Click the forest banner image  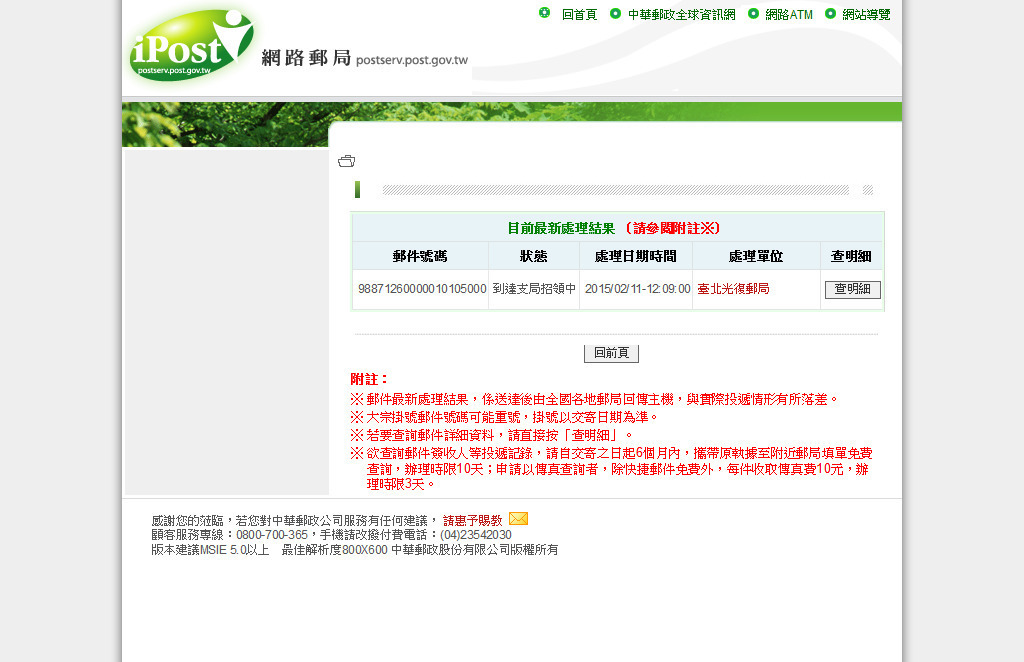(225, 124)
